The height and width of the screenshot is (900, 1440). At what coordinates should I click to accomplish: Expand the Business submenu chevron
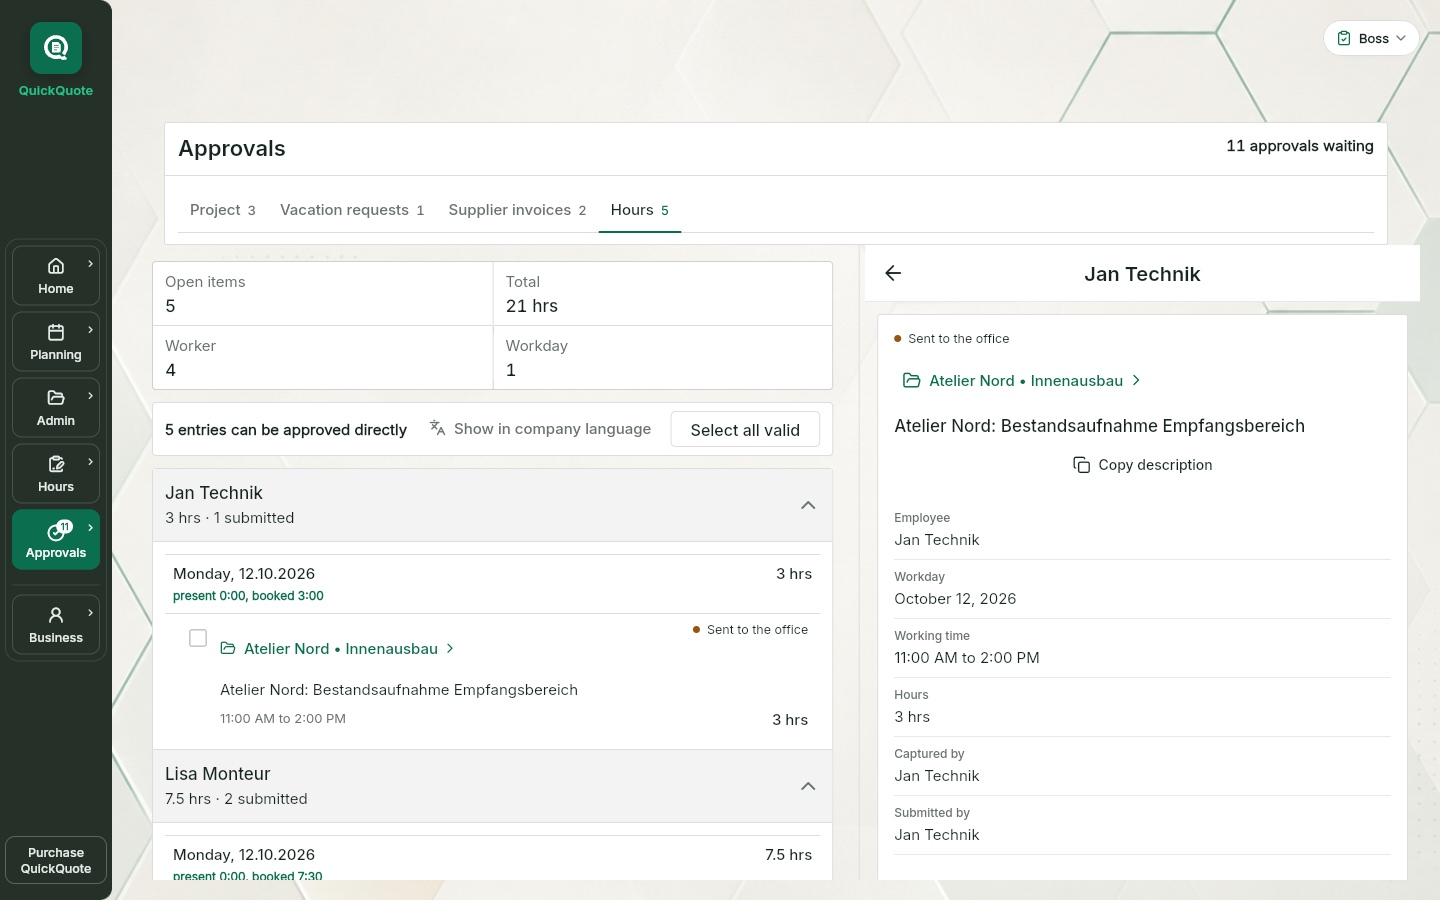(x=91, y=613)
